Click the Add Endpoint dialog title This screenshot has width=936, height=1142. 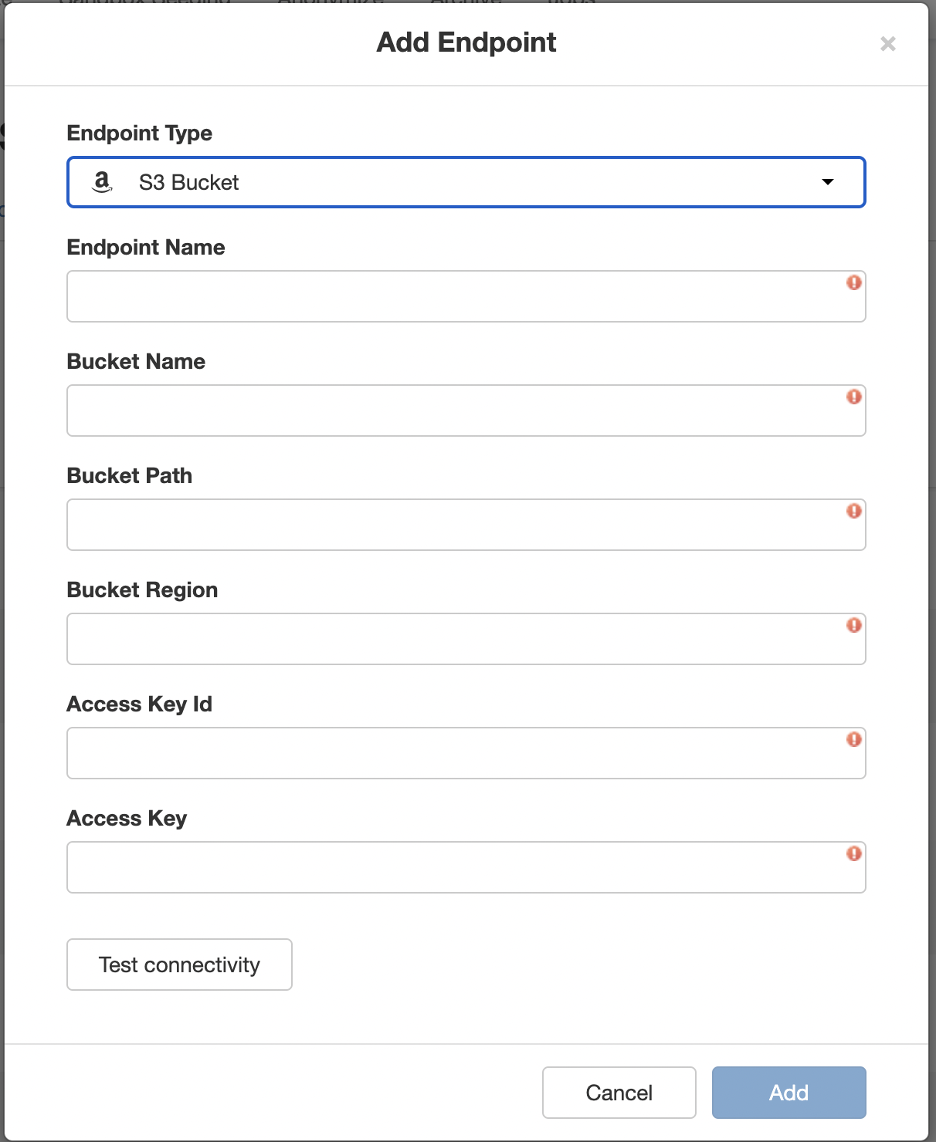[x=466, y=42]
